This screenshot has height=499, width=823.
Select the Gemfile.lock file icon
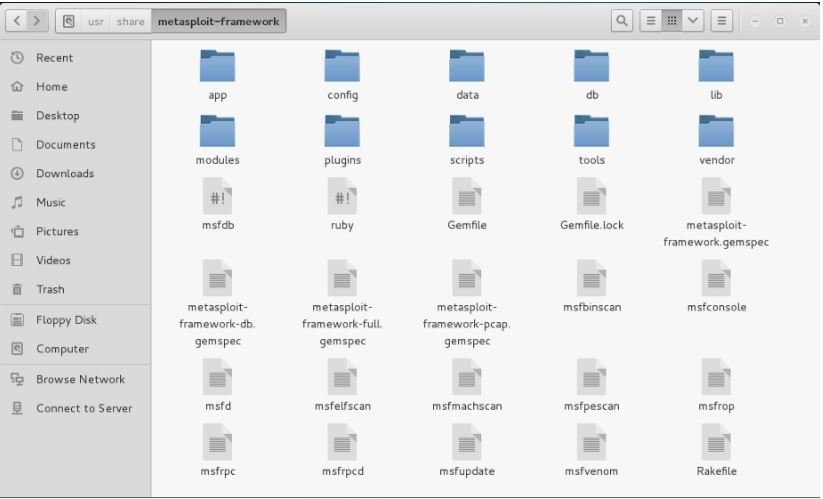tap(592, 196)
